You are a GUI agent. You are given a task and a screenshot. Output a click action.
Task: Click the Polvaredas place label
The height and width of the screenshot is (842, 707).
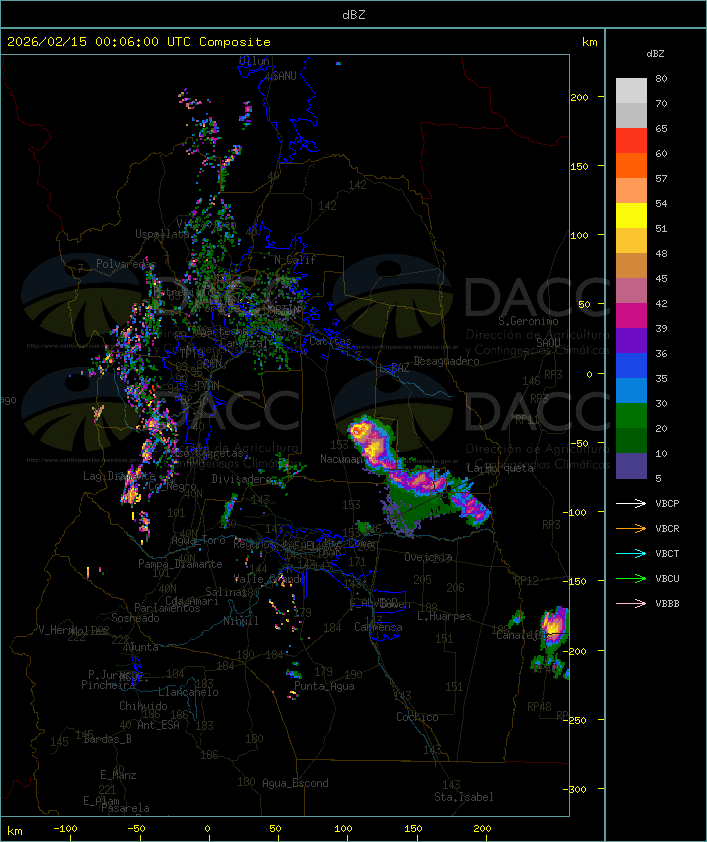pos(126,264)
